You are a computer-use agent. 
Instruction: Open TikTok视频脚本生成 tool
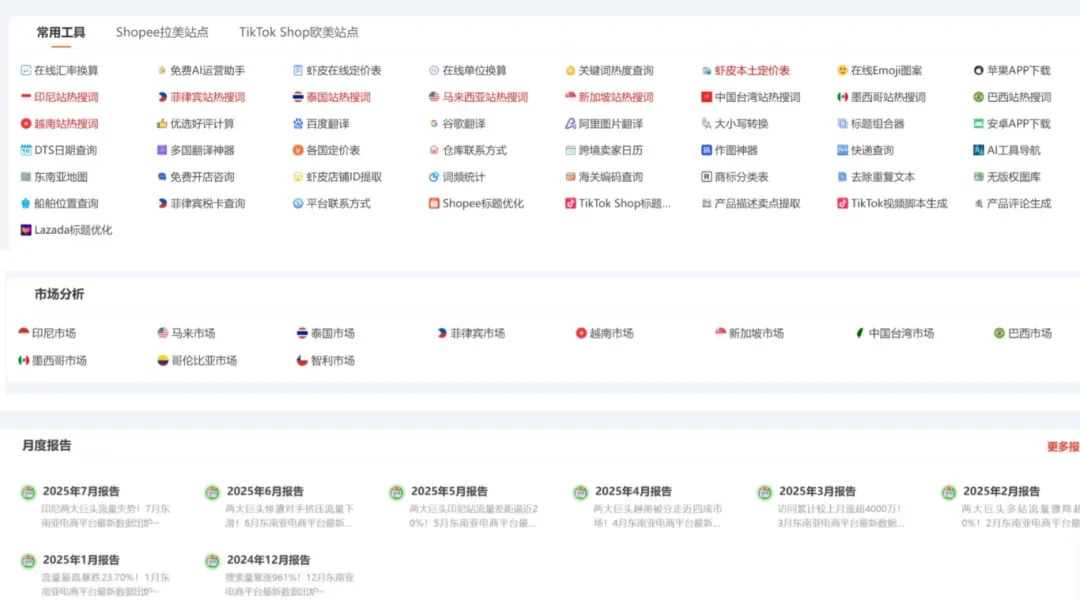899,204
